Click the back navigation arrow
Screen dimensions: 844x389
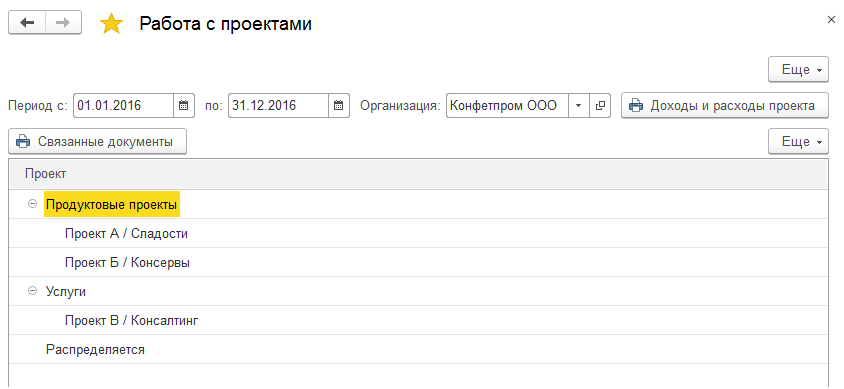pos(27,23)
